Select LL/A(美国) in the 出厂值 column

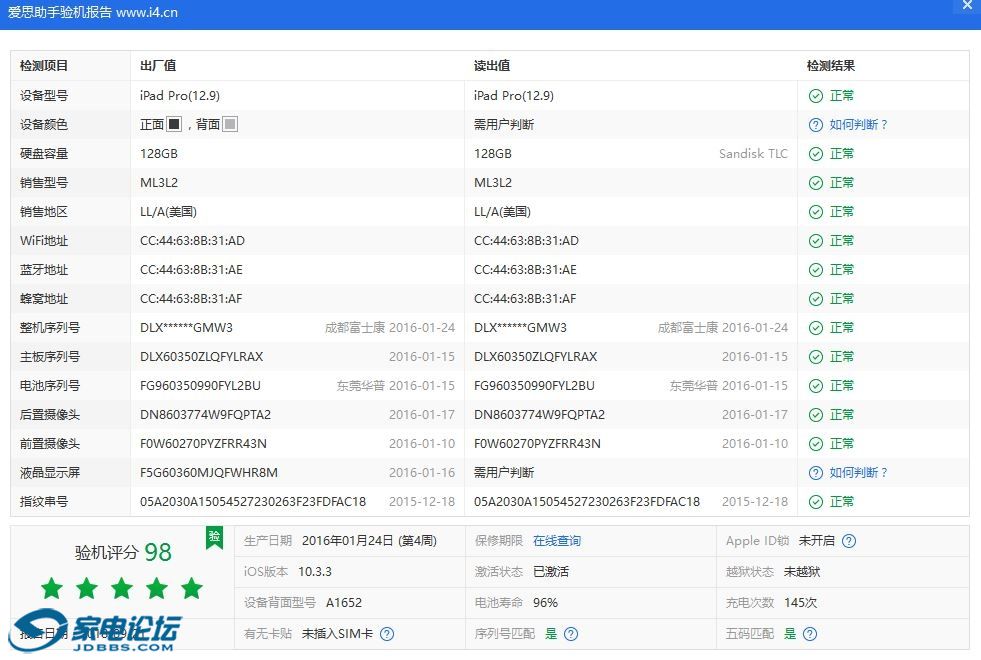point(168,212)
